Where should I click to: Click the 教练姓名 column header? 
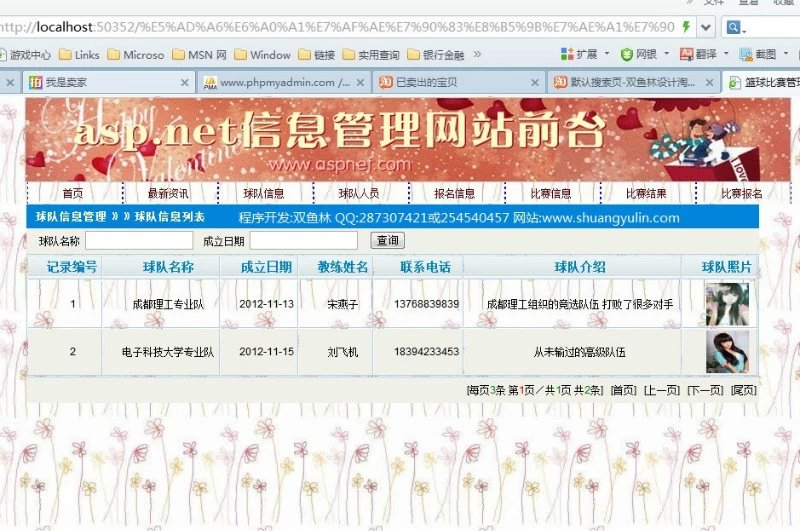pos(343,267)
